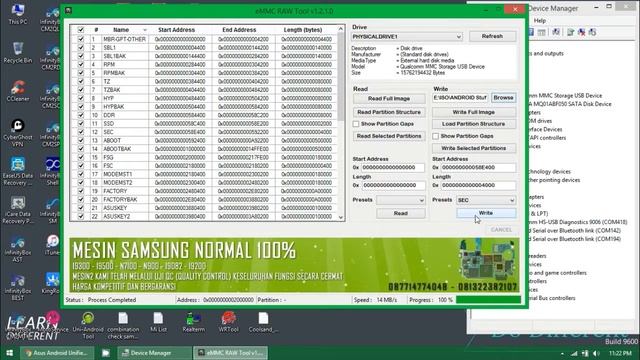This screenshot has width=640, height=360.
Task: Open the Recycle Bin desktop icon
Action: pos(18,52)
